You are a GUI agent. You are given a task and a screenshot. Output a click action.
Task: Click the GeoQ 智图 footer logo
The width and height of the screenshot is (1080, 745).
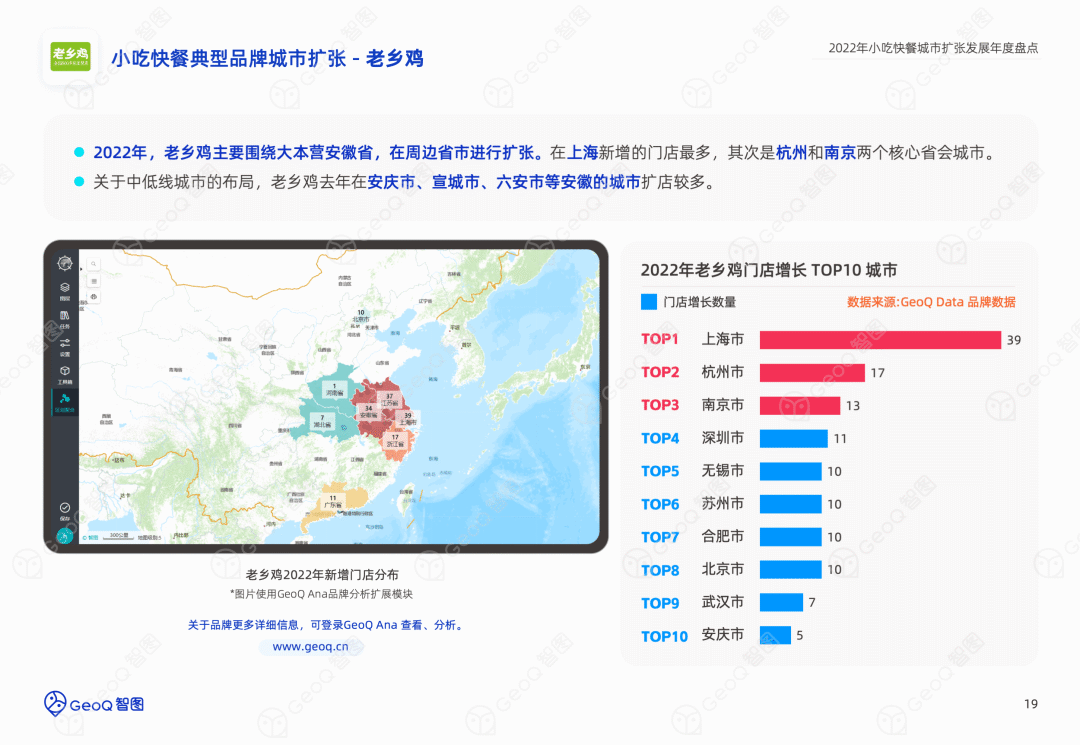[94, 704]
